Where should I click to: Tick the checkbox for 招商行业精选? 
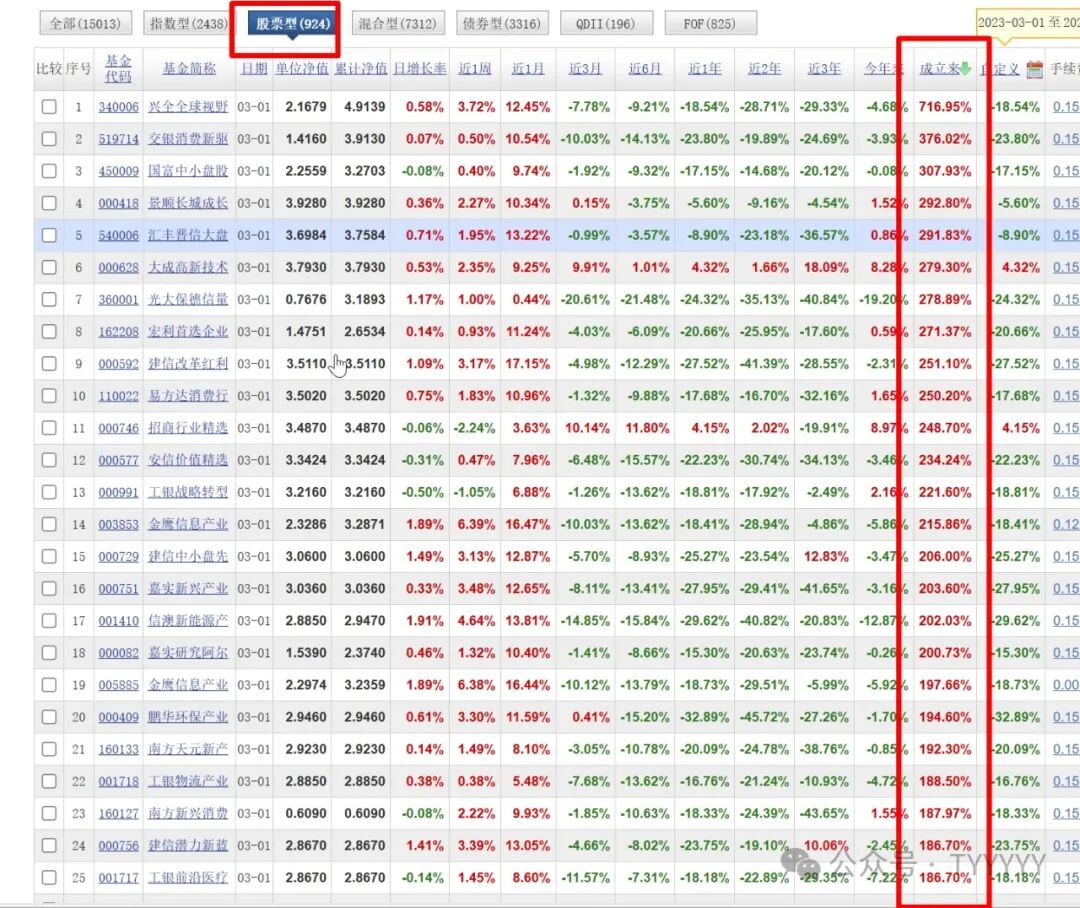coord(49,428)
